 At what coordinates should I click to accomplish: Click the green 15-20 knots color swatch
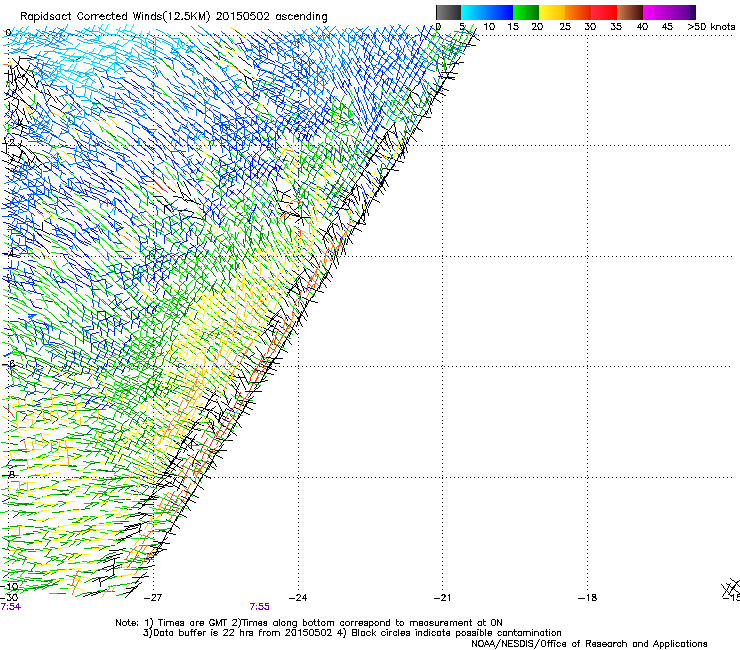tap(525, 12)
